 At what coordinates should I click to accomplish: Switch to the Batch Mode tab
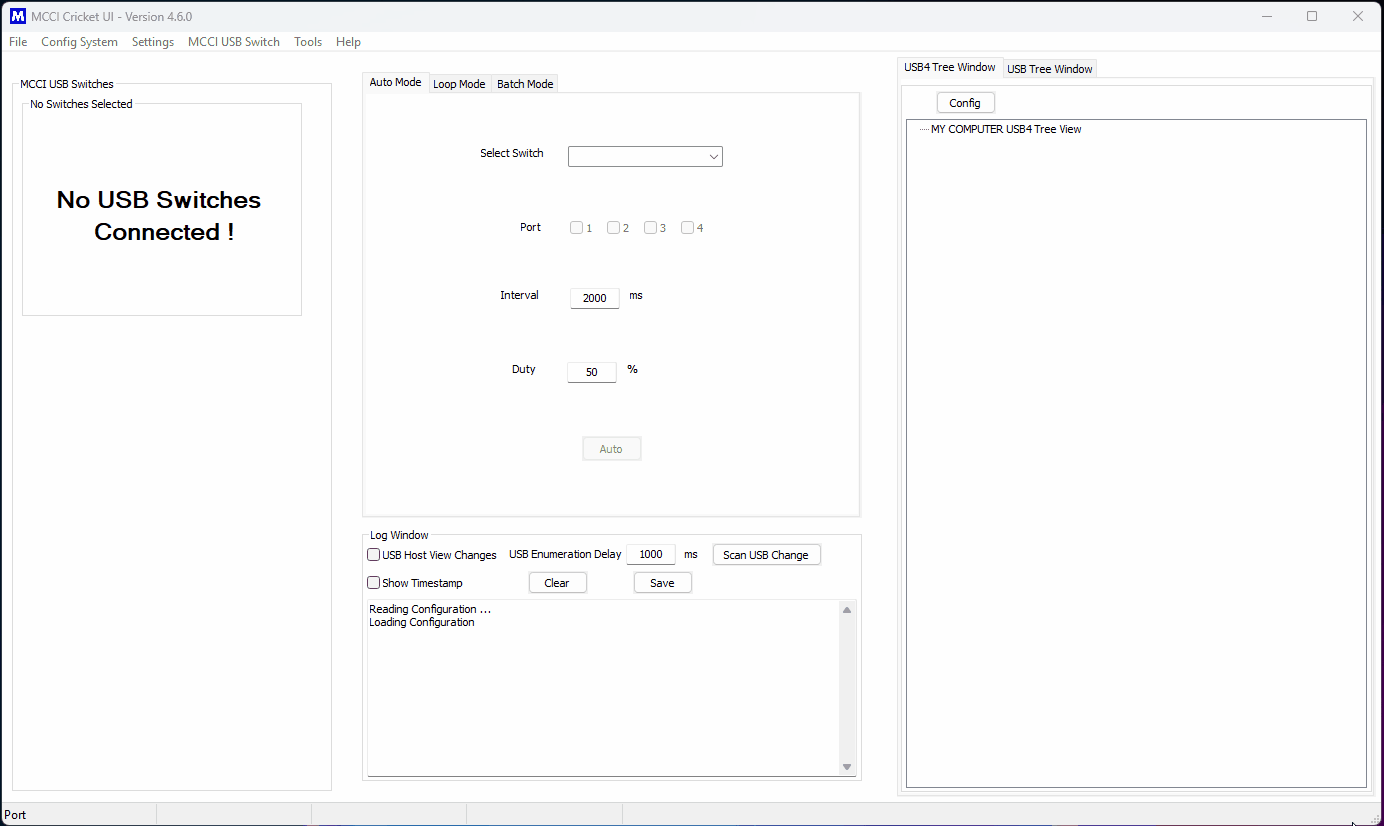tap(525, 84)
